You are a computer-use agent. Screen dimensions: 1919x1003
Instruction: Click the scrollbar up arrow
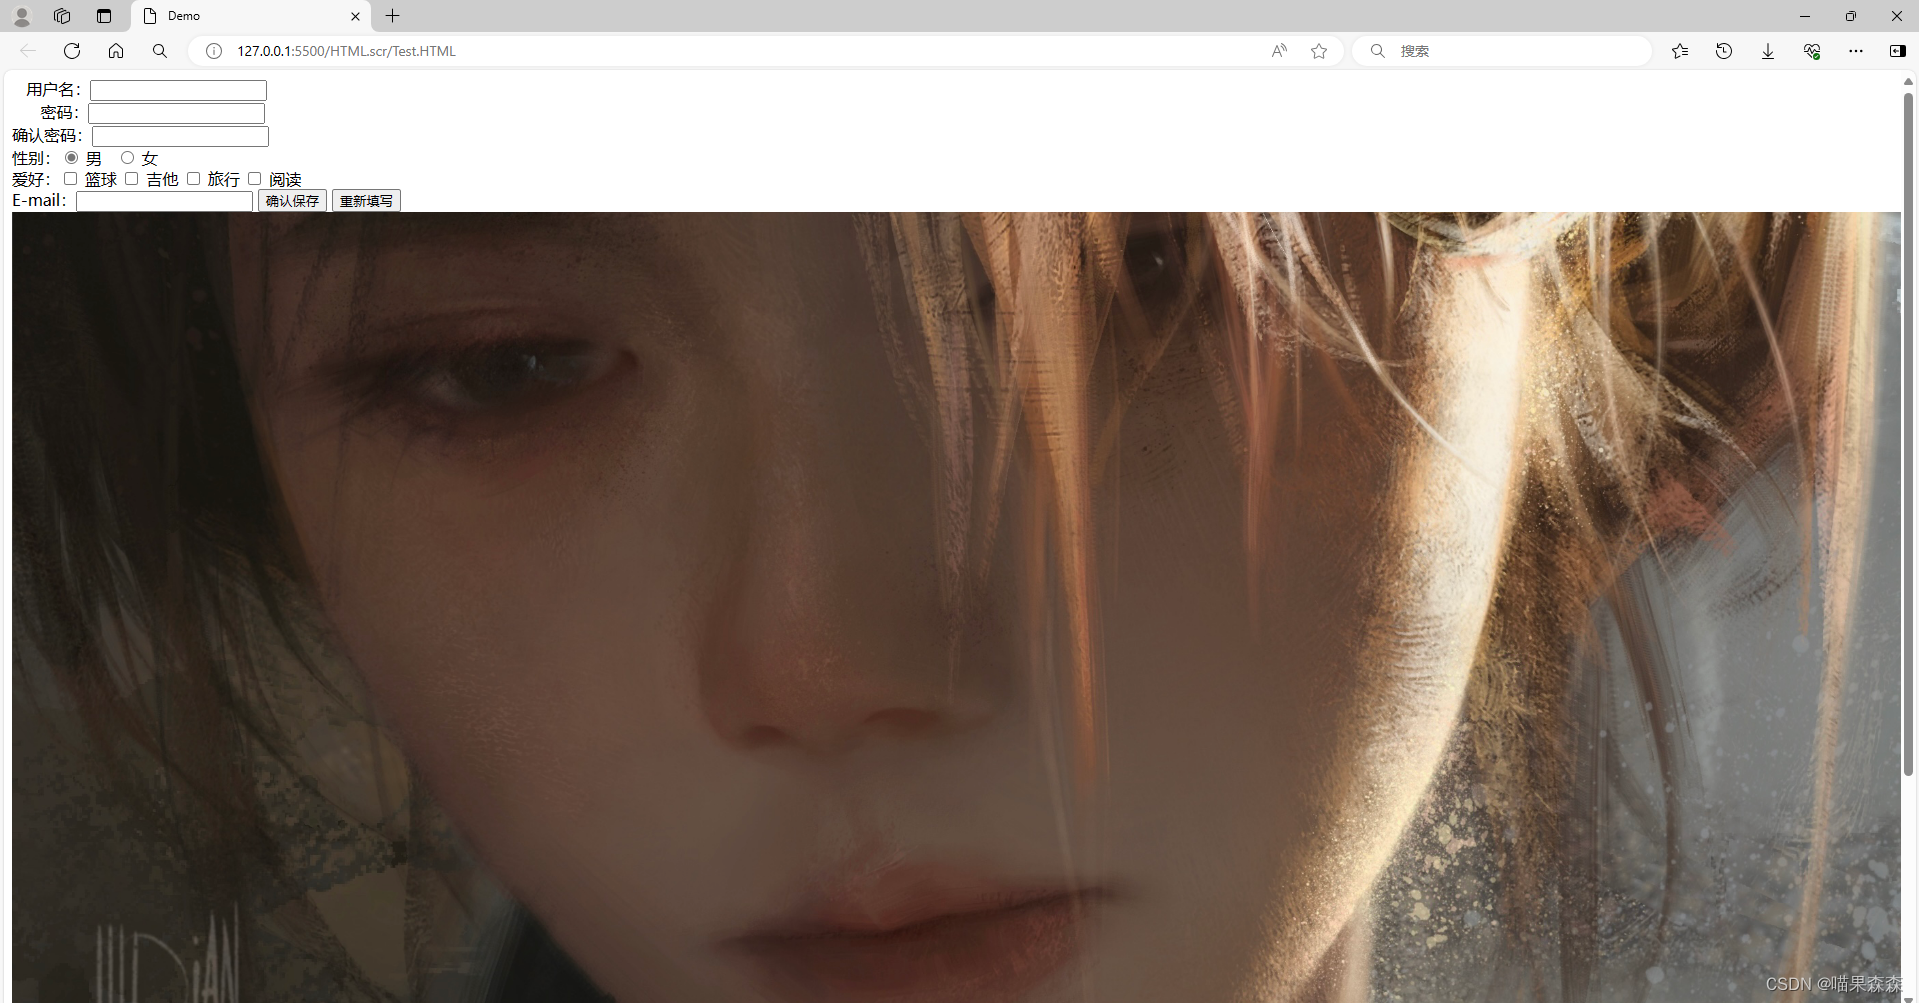click(x=1908, y=81)
